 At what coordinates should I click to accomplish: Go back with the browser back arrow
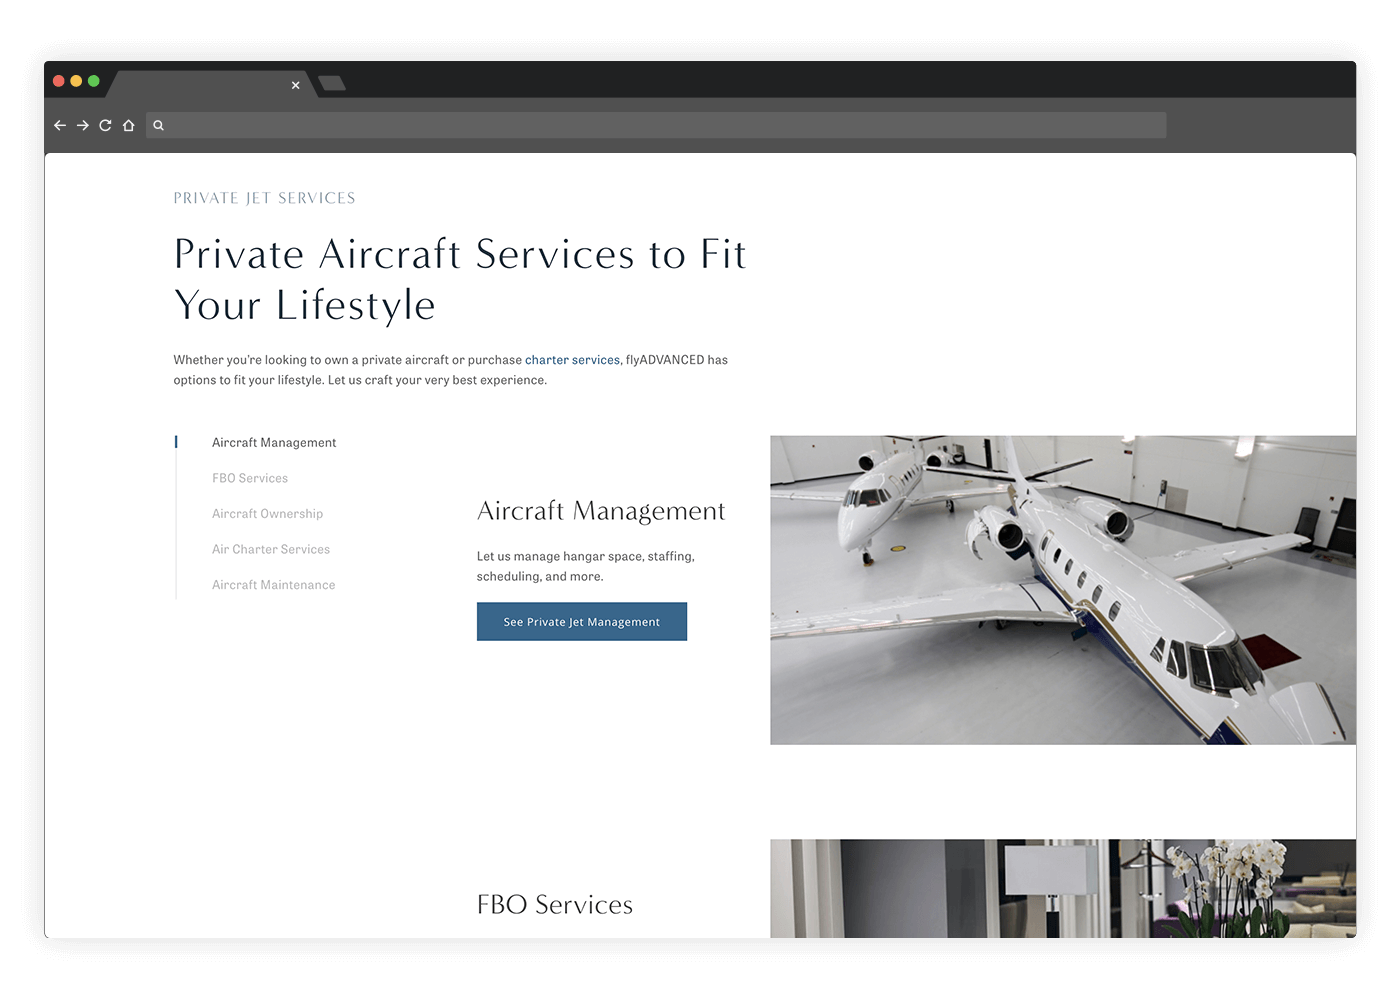tap(60, 125)
